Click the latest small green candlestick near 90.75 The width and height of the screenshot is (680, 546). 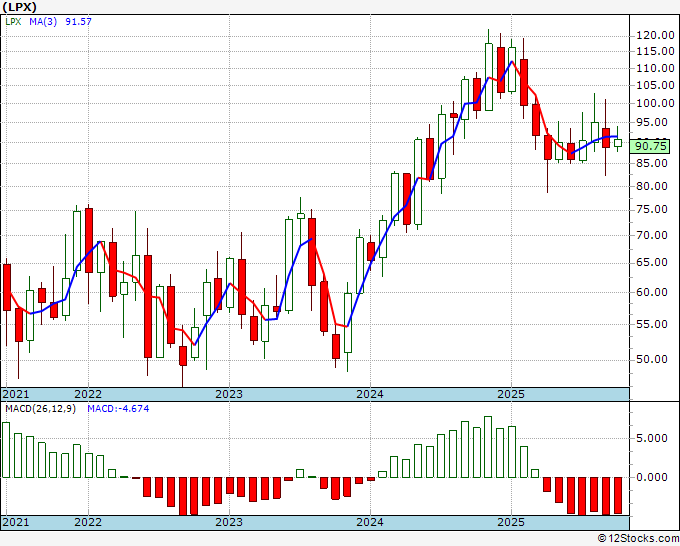618,143
